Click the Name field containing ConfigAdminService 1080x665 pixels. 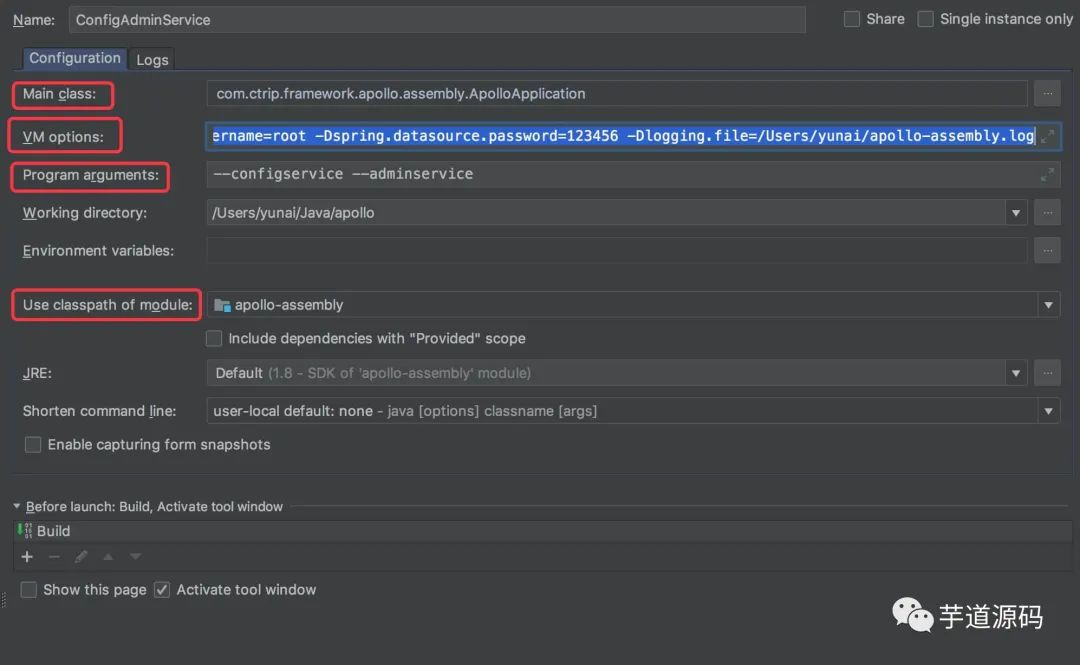[437, 20]
